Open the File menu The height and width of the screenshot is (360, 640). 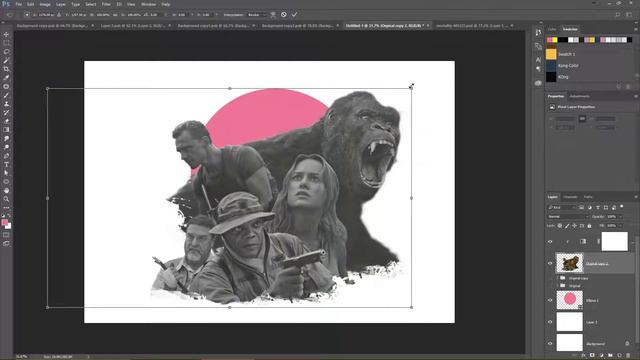click(x=18, y=4)
